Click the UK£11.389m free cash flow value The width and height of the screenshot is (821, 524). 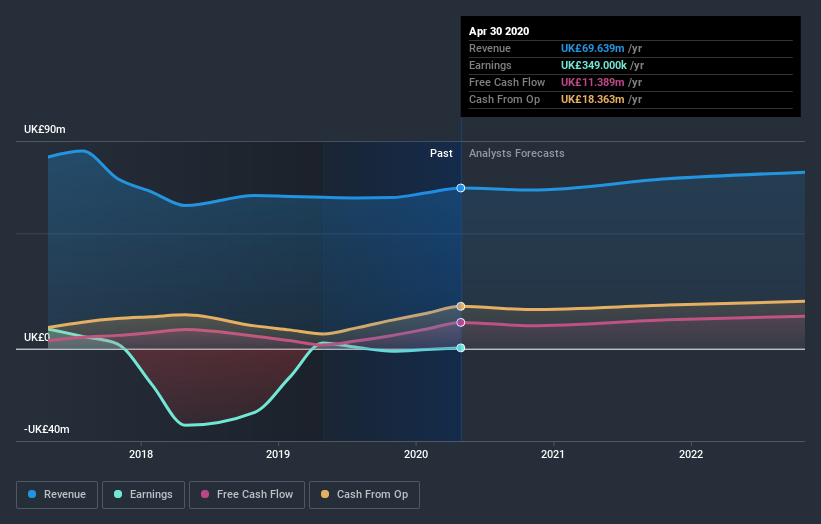[x=593, y=82]
